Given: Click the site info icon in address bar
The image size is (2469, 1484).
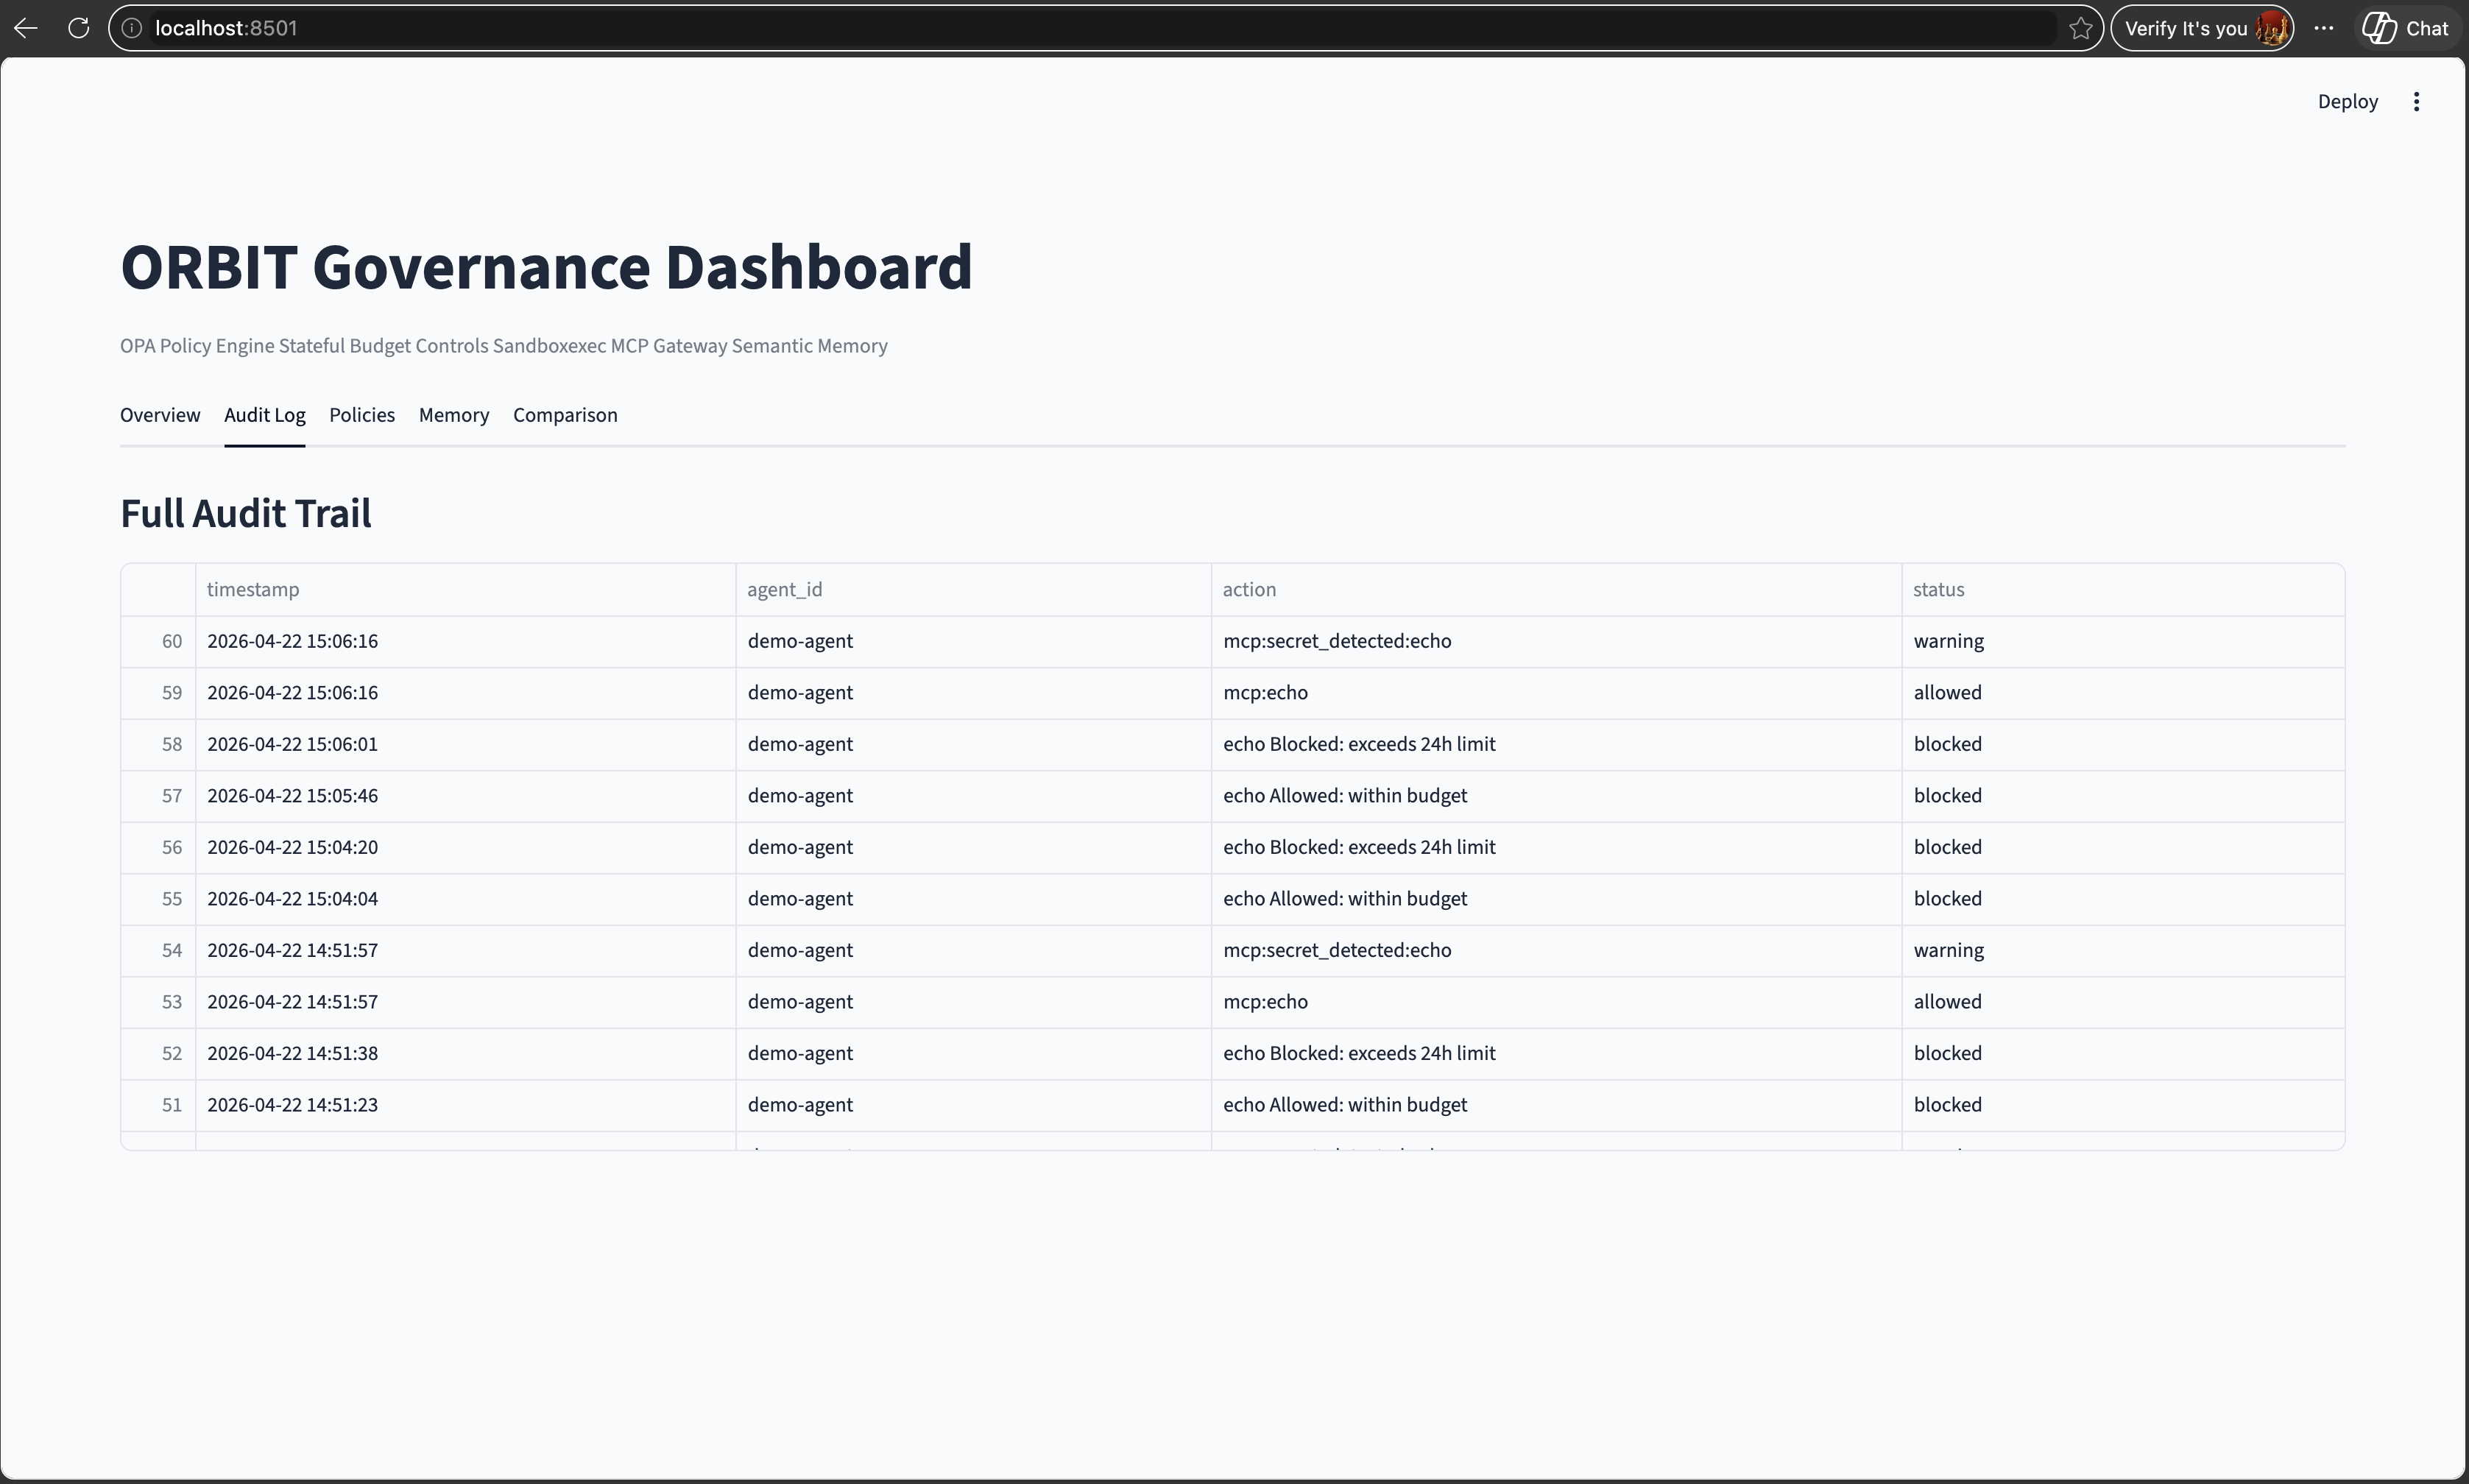Looking at the screenshot, I should pos(132,28).
